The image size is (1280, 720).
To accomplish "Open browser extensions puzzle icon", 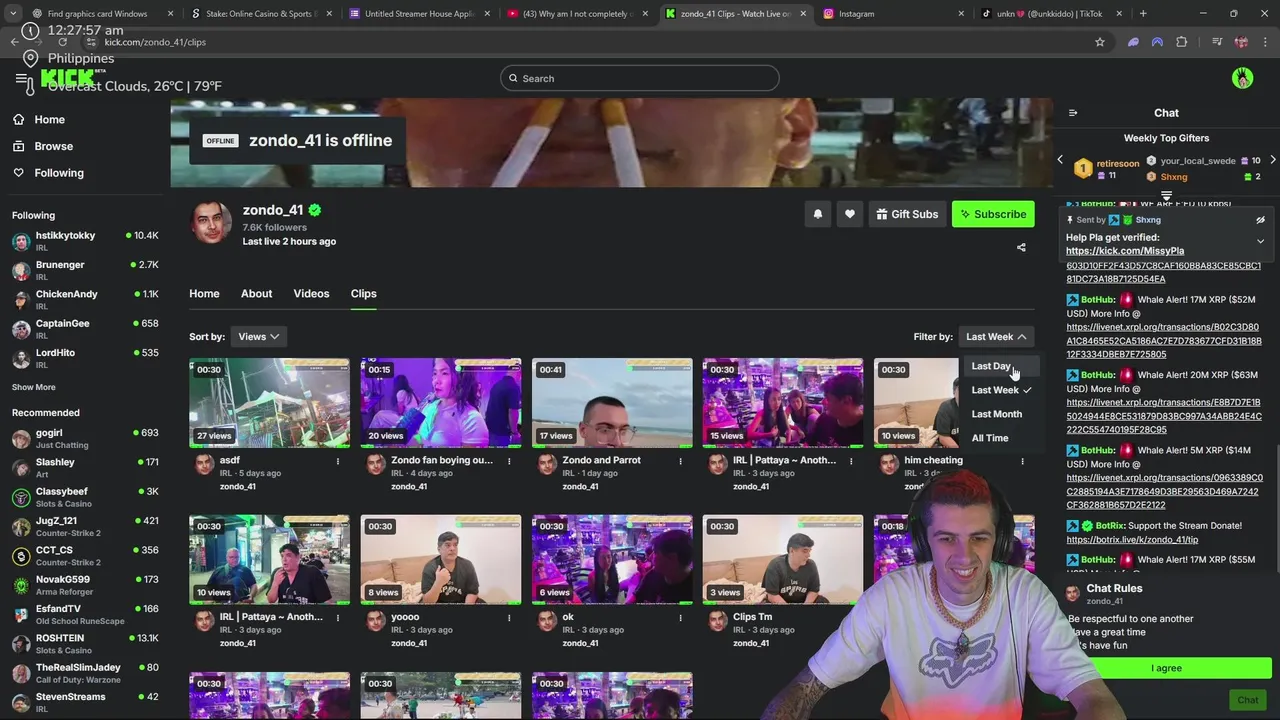I will click(1181, 42).
